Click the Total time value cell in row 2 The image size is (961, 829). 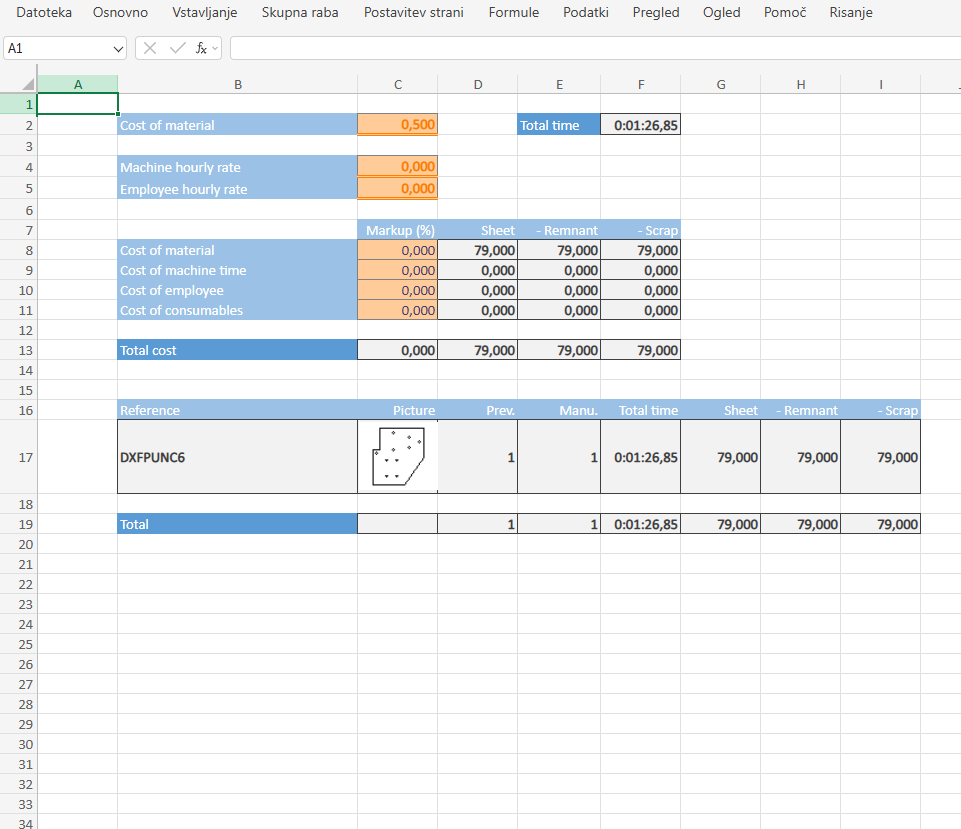click(x=640, y=125)
